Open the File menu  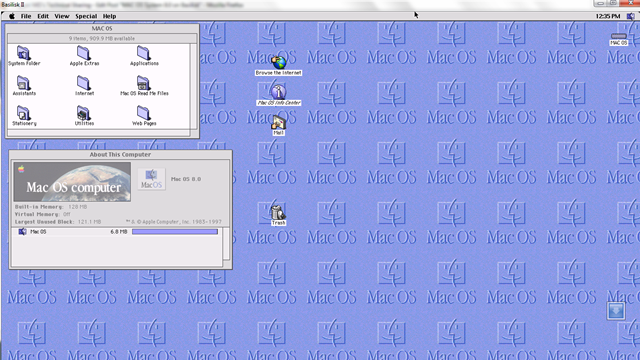pyautogui.click(x=26, y=16)
